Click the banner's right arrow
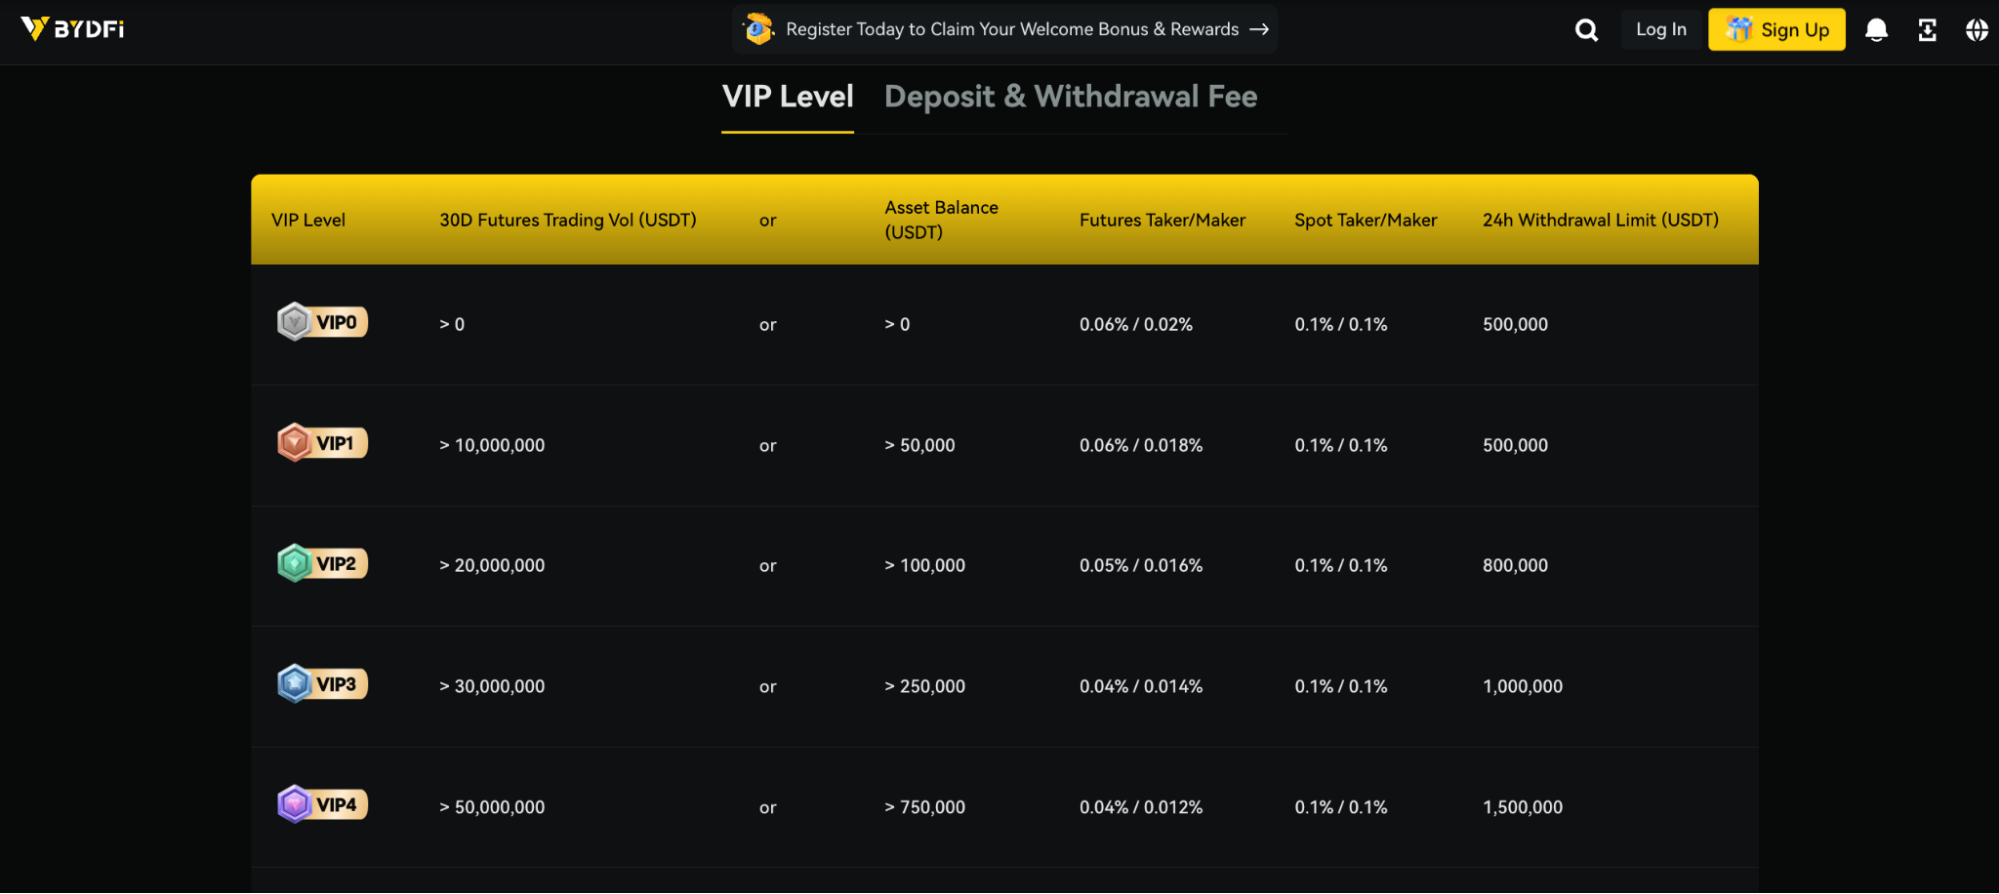 point(1259,30)
